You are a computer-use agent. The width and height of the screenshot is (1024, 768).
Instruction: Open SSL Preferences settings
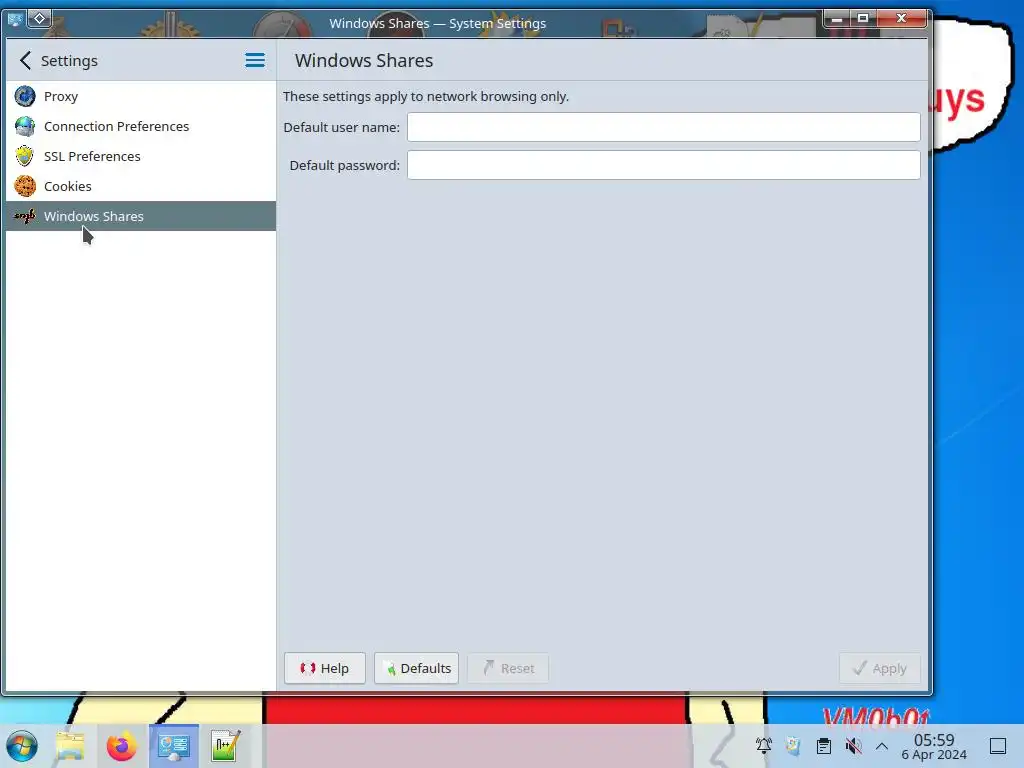click(141, 156)
